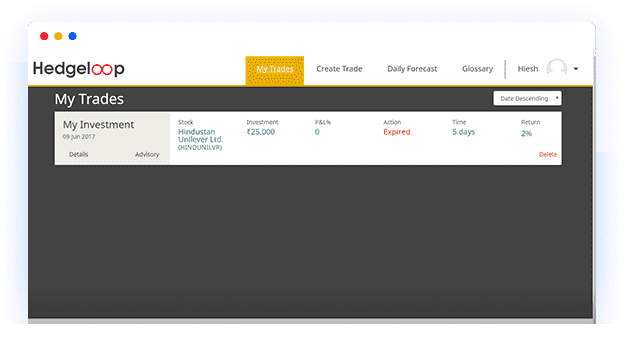
Task: Go to the Daily Forecast tab
Action: click(412, 69)
